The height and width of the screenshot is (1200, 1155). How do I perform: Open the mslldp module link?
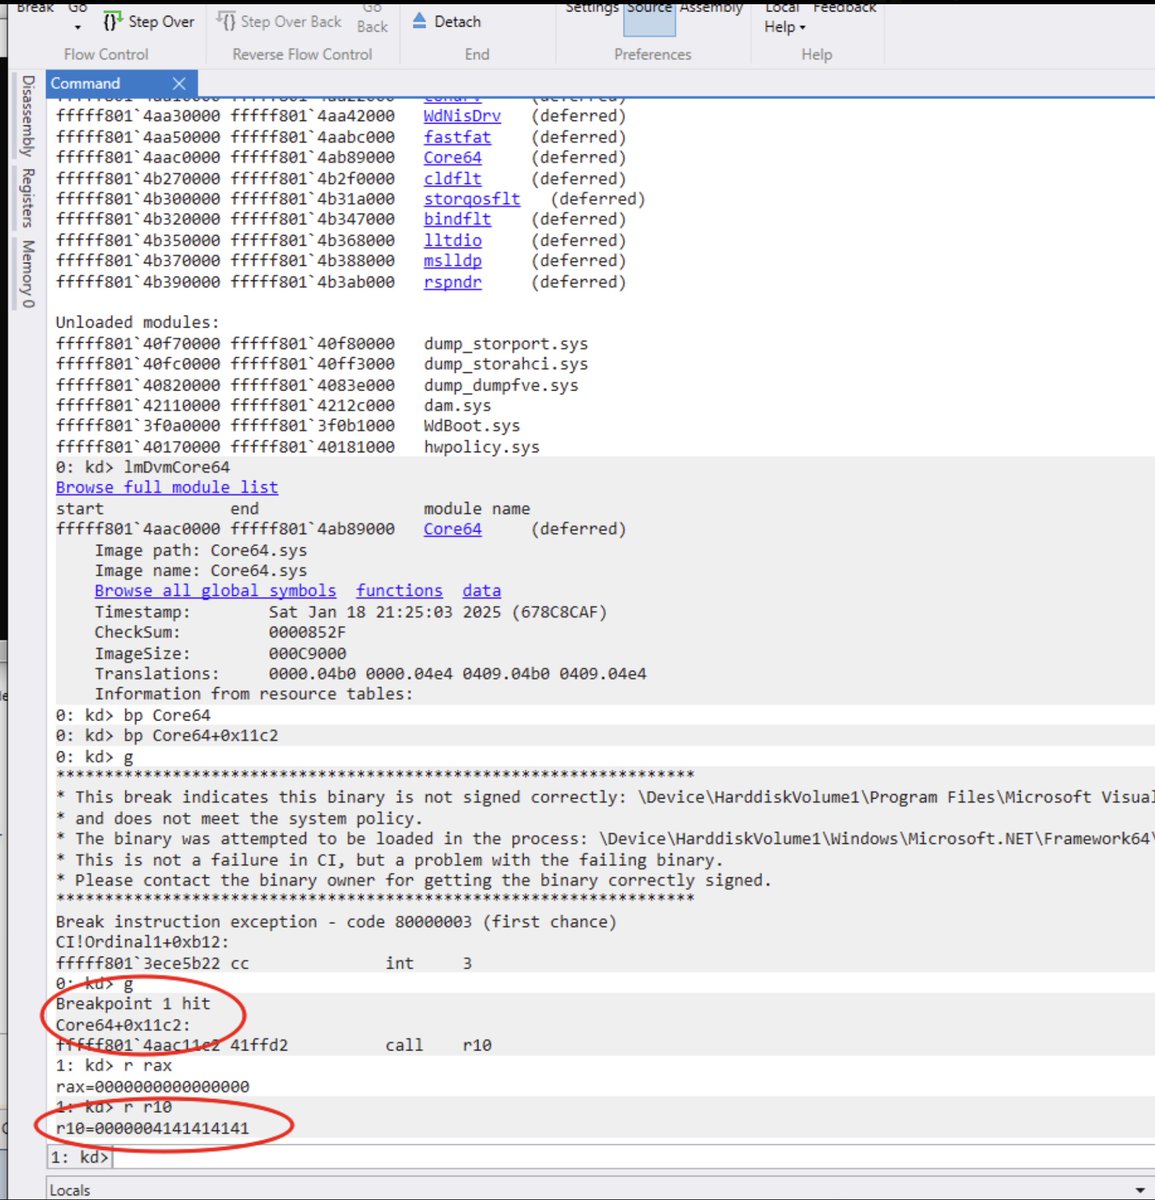452,260
